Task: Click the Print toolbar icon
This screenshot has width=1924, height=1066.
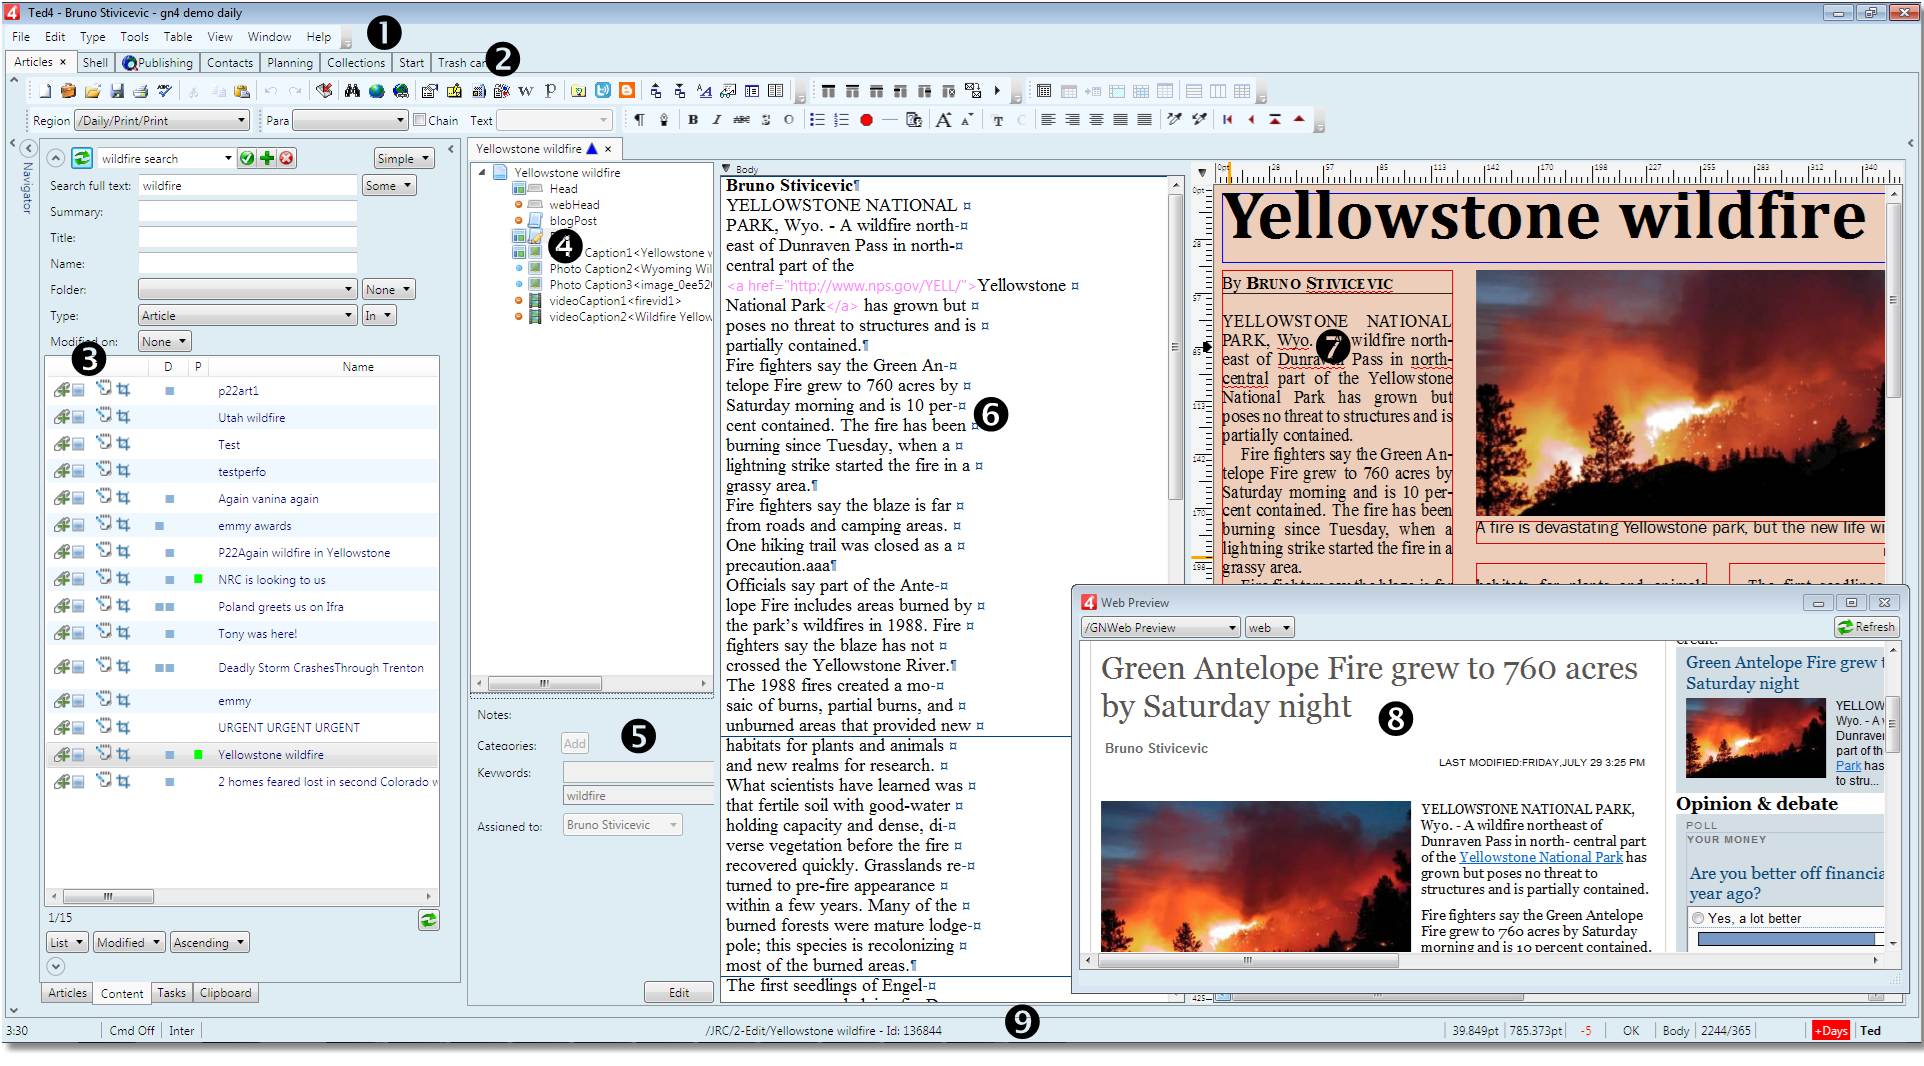Action: pos(141,91)
